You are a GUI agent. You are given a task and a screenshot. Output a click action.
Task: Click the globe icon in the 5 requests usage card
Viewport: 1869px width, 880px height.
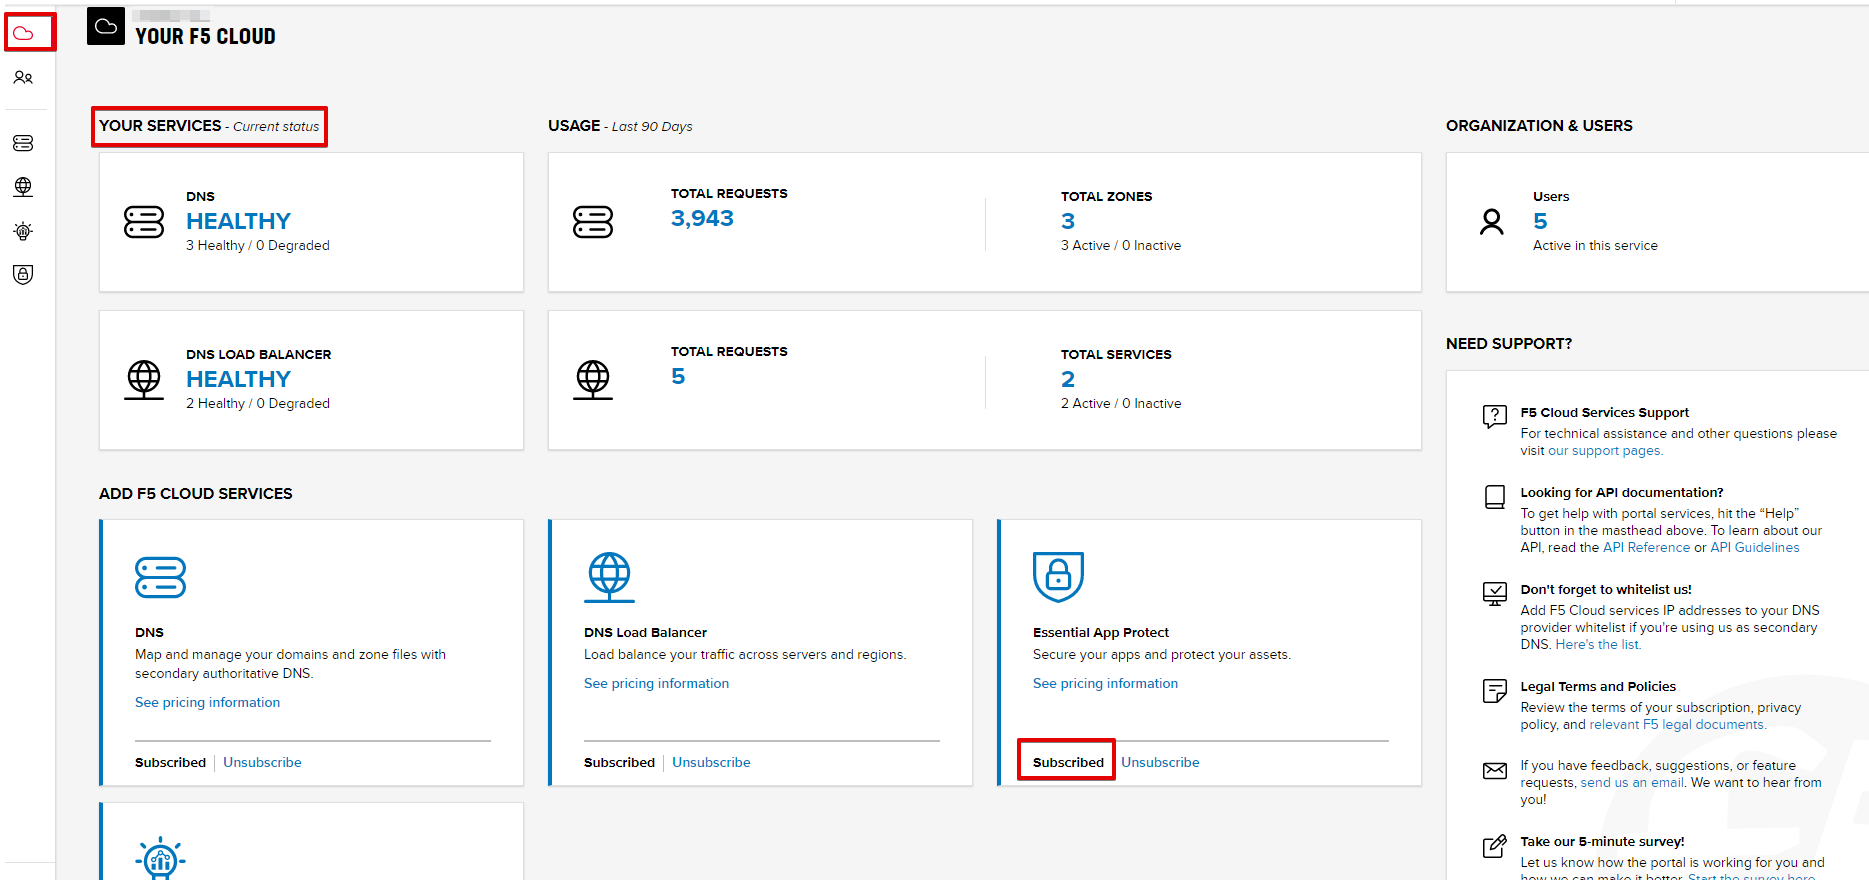(x=593, y=380)
